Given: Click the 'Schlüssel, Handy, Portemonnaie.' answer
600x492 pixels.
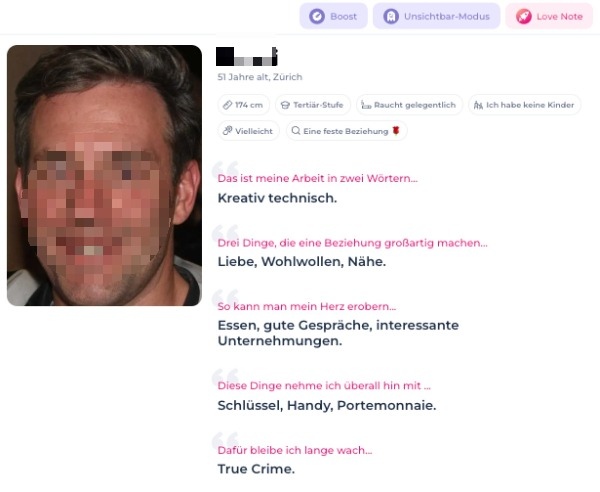Looking at the screenshot, I should 326,405.
